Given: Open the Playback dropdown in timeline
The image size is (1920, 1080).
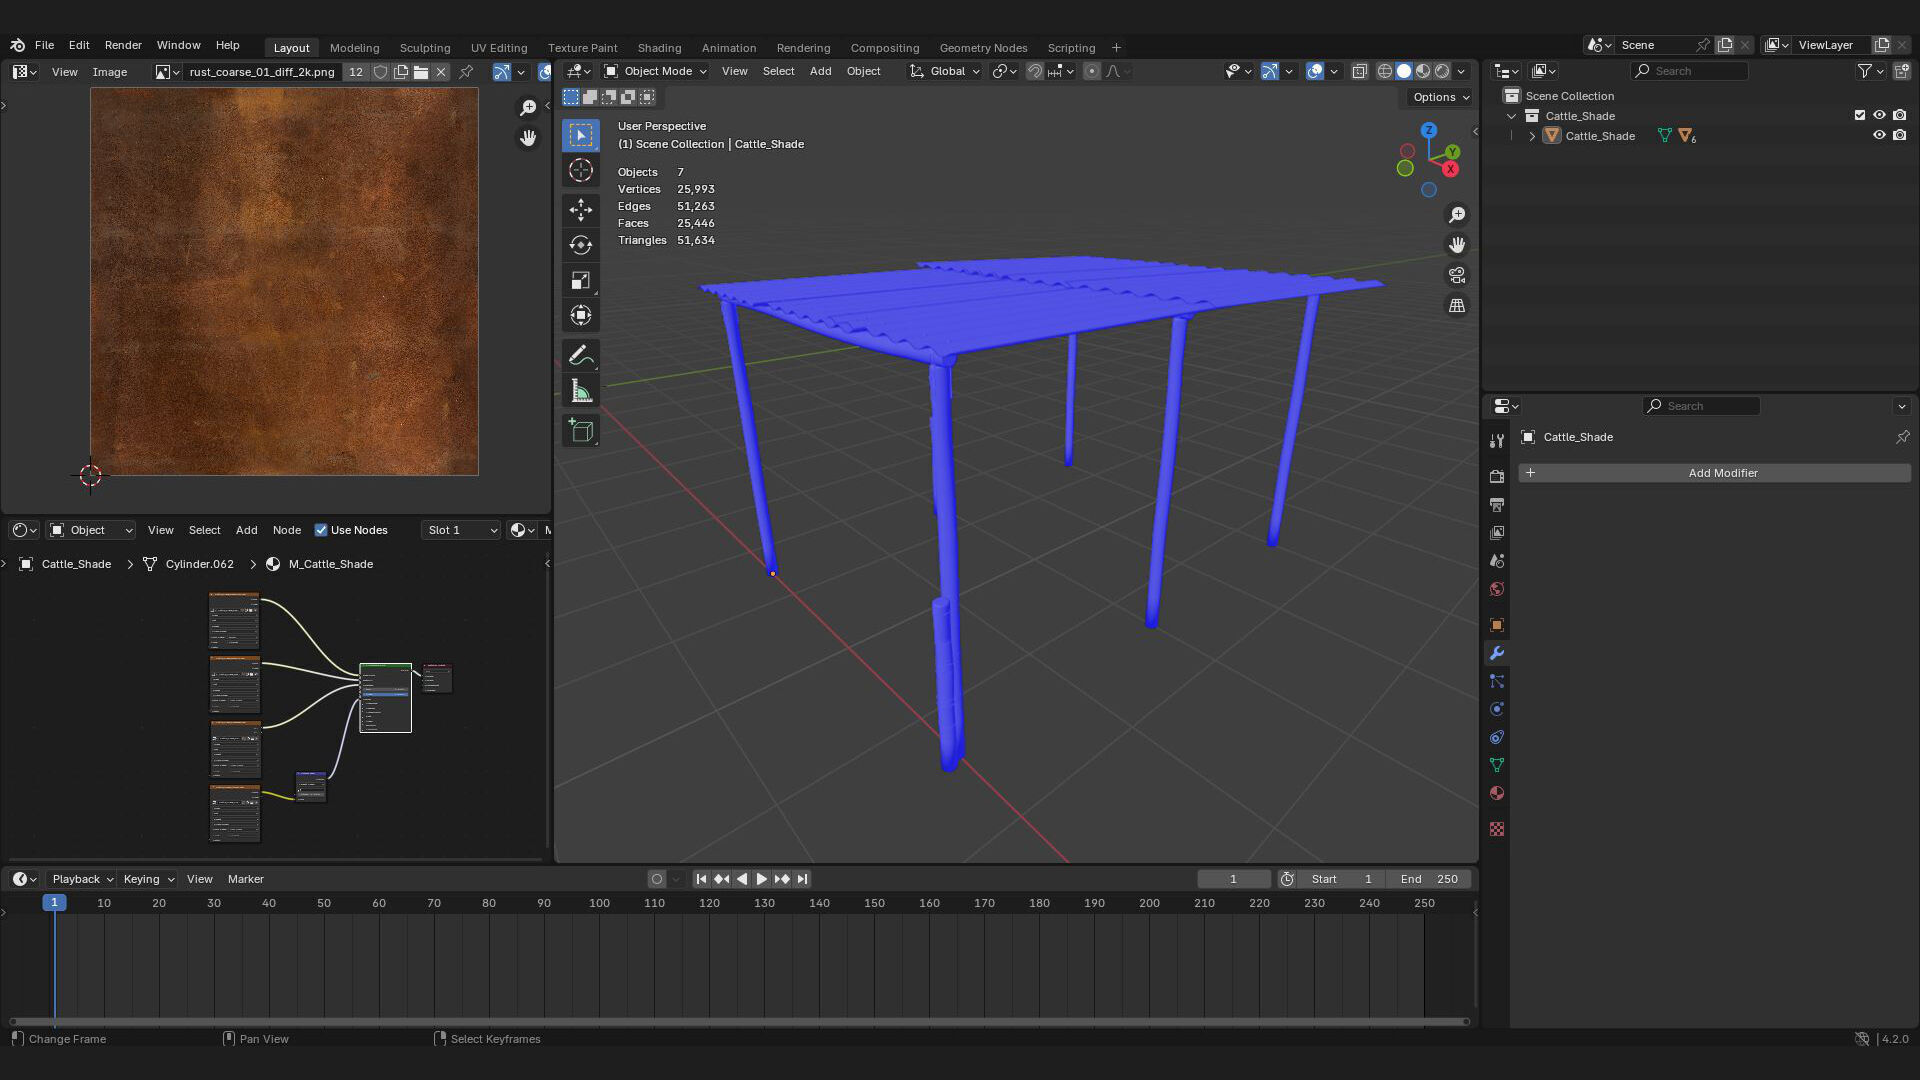Looking at the screenshot, I should (x=82, y=879).
